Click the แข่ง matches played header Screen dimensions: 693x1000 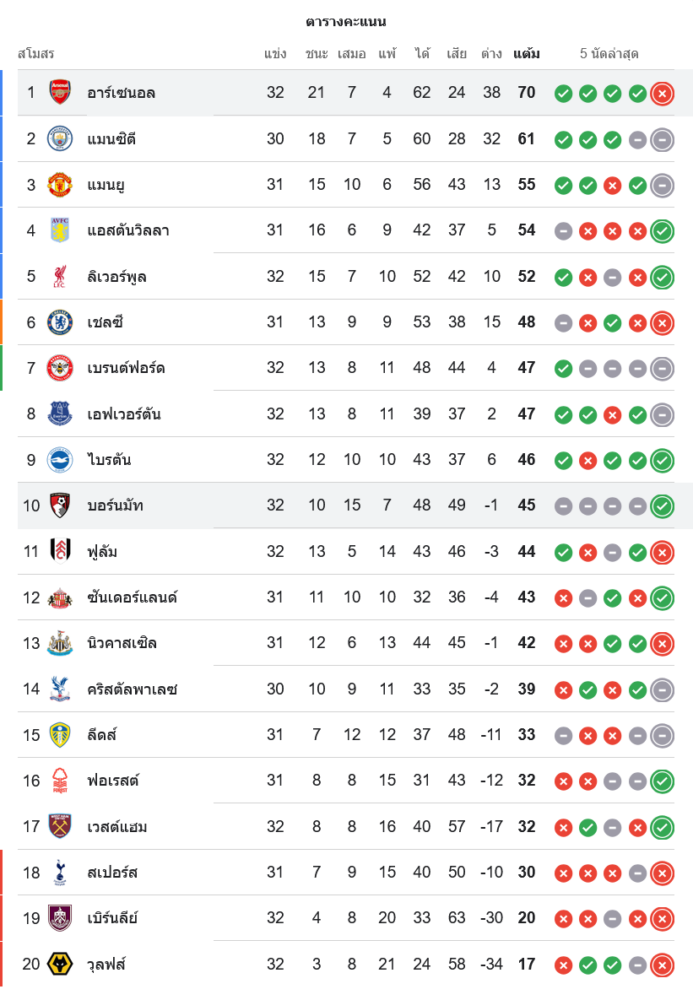275,53
